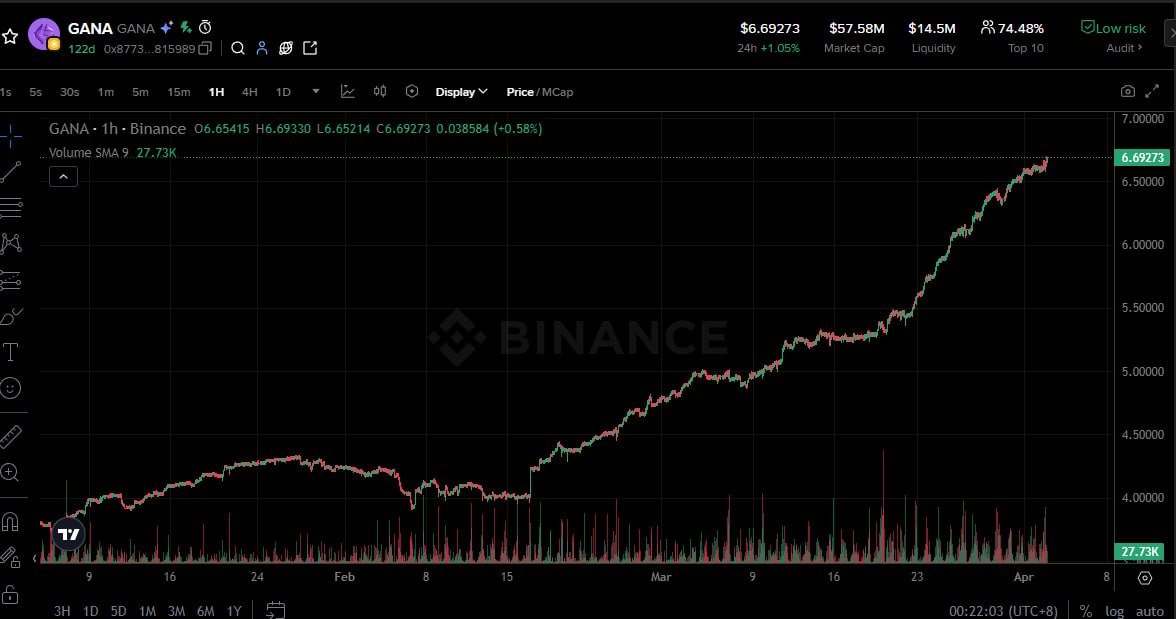Screen dimensions: 1176x619
Task: Select the forecasting projection tool
Action: [x=10, y=280]
